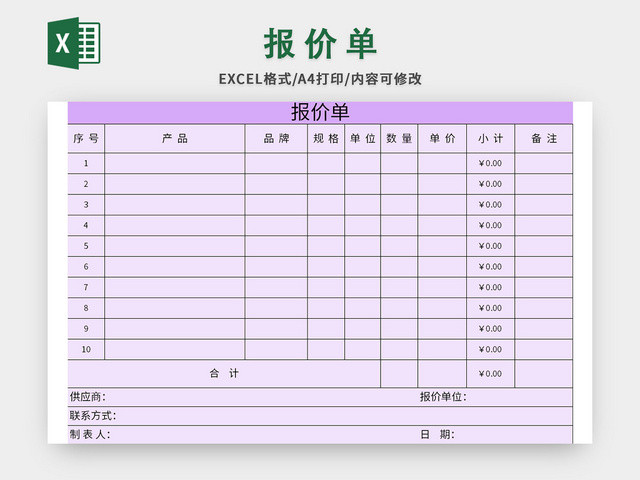Click serial number cell 10
This screenshot has width=640, height=480.
pyautogui.click(x=86, y=349)
